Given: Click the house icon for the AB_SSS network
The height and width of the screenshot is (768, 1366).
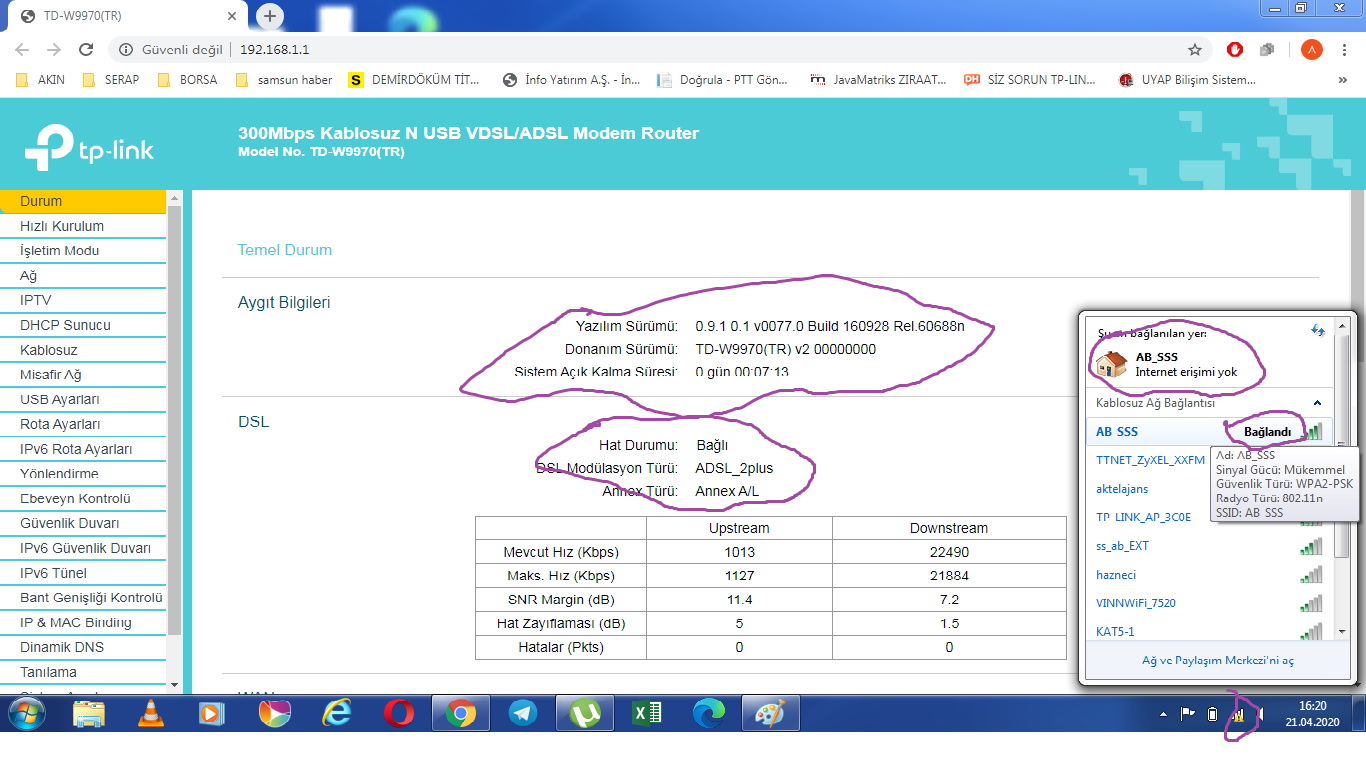Looking at the screenshot, I should click(x=1112, y=364).
